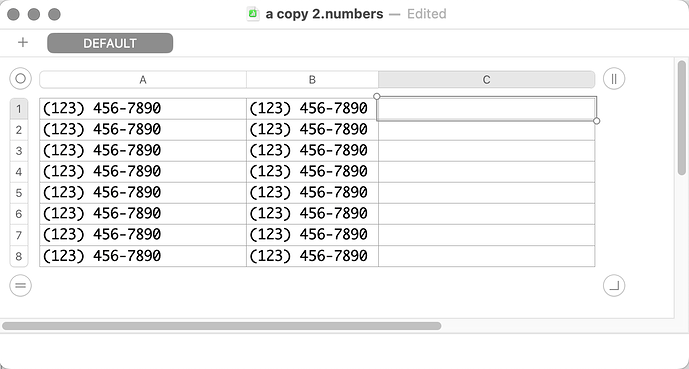Click the phone number in cell B6

[308, 214]
